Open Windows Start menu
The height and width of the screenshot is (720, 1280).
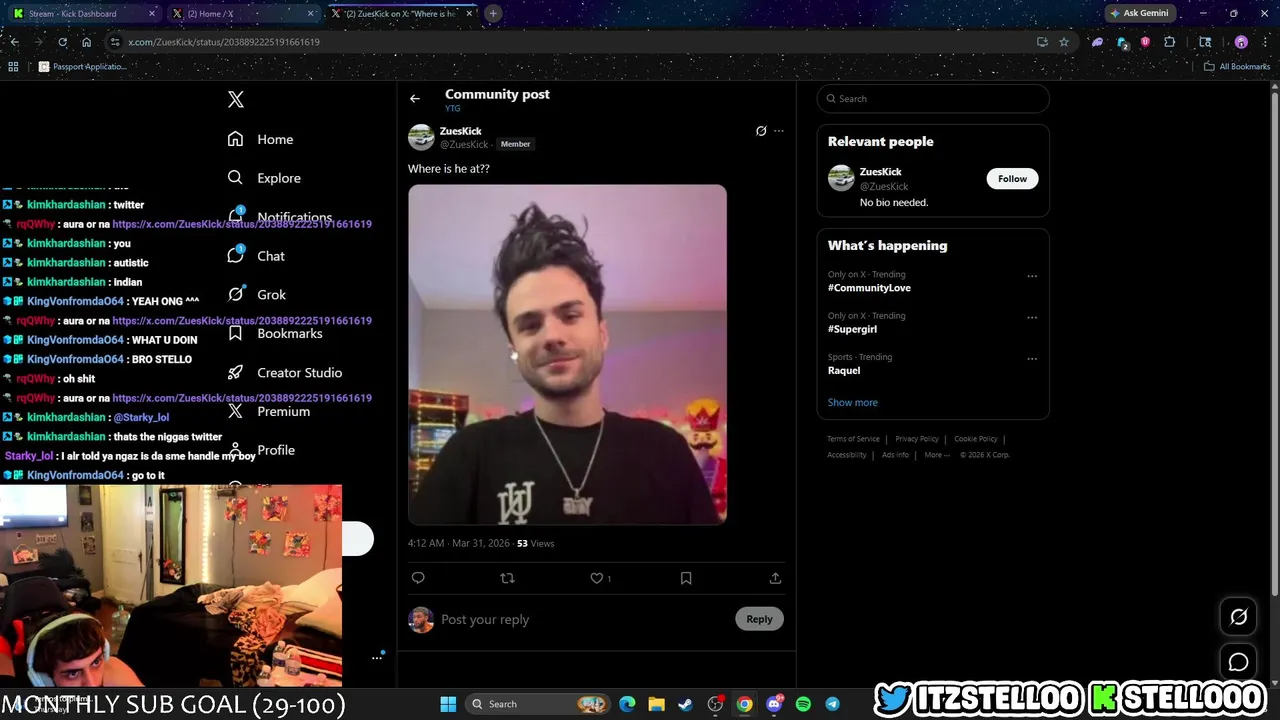(x=448, y=704)
